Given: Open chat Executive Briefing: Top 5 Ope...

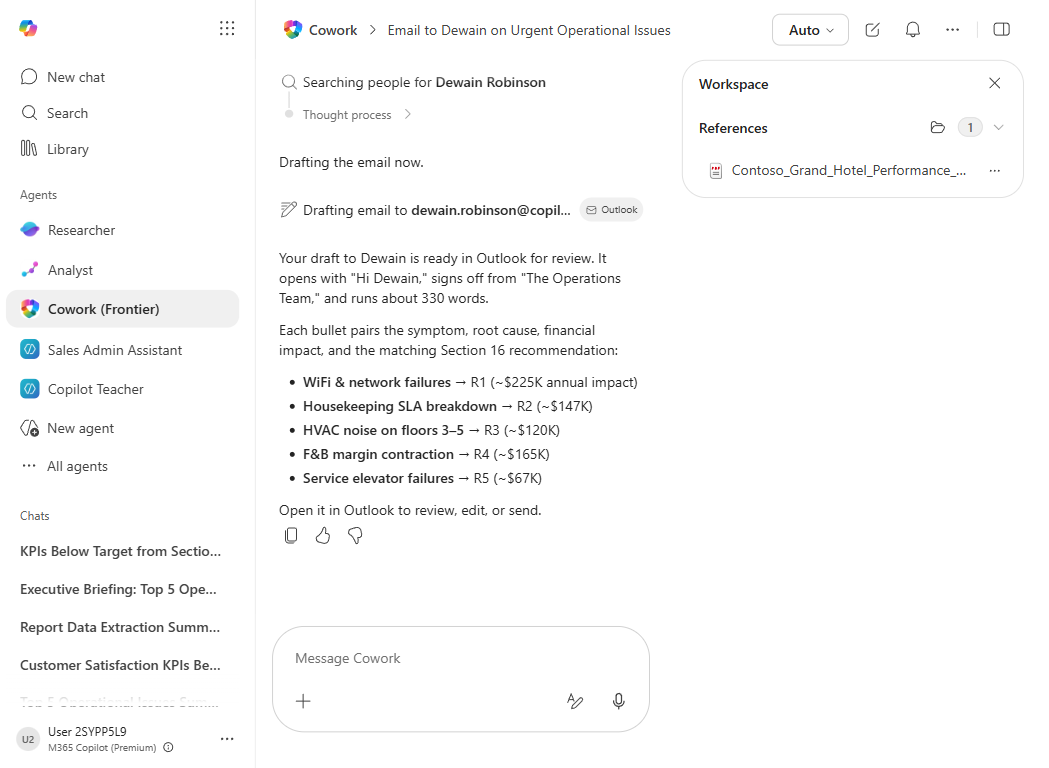Looking at the screenshot, I should pos(118,589).
